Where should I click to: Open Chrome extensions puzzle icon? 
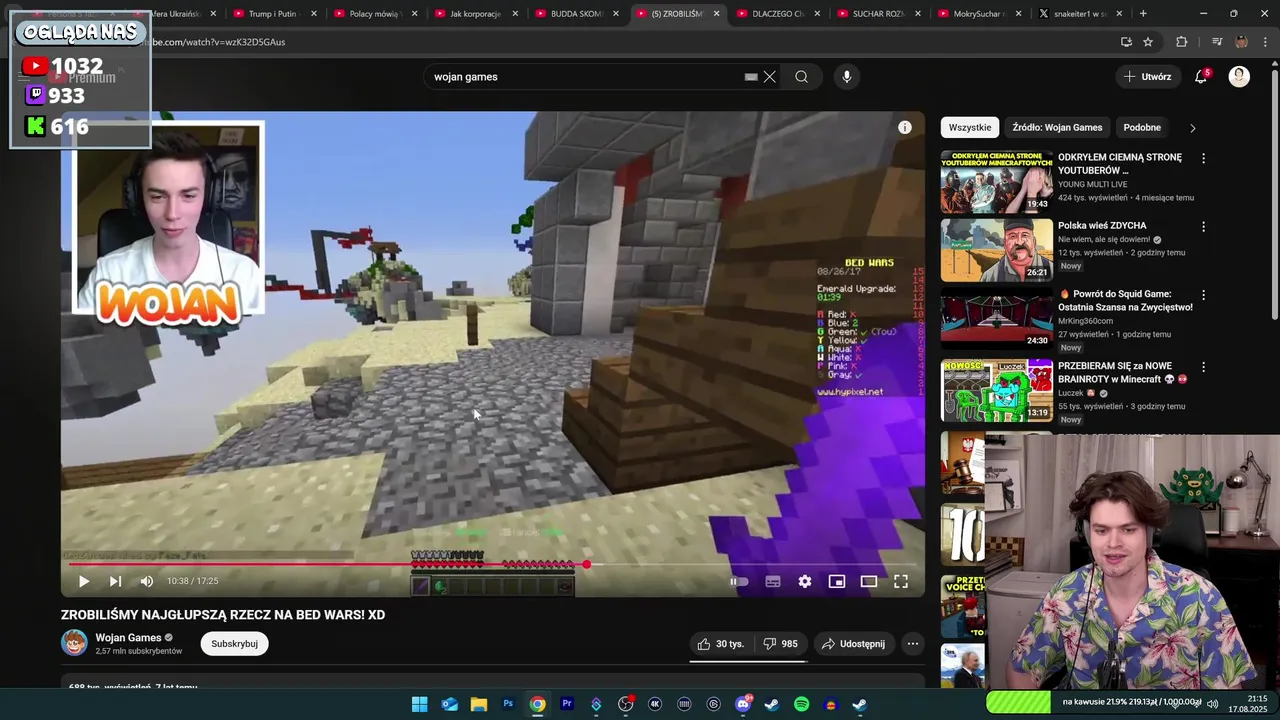click(1182, 42)
